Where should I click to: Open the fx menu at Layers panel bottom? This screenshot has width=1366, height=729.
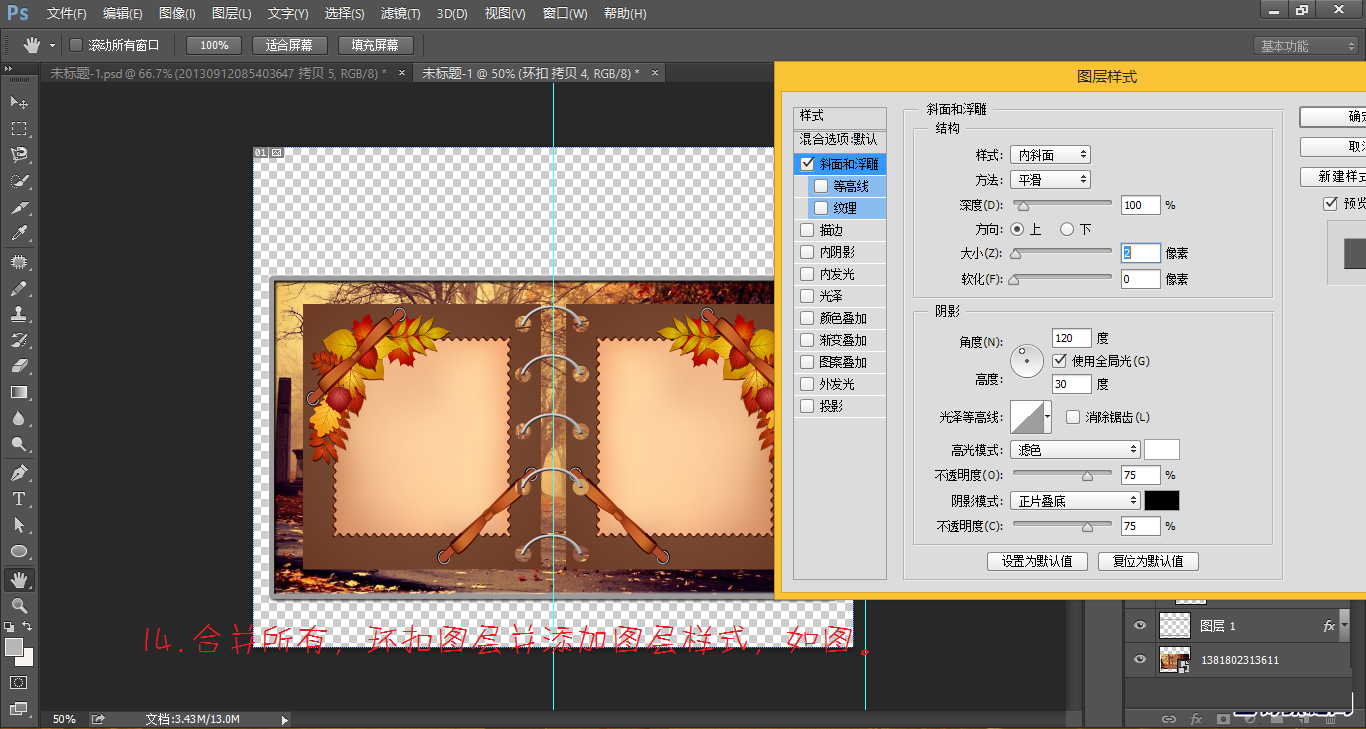point(1195,718)
